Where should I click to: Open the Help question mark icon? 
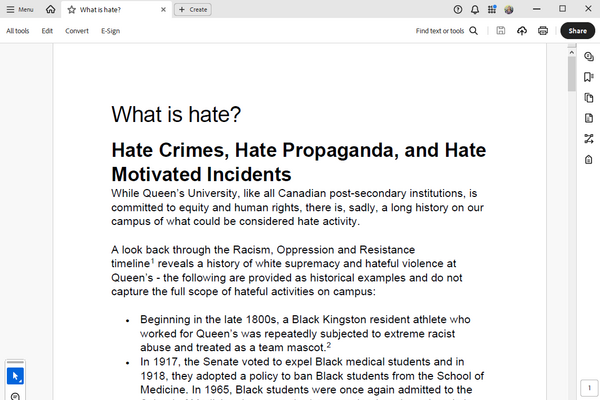click(458, 10)
